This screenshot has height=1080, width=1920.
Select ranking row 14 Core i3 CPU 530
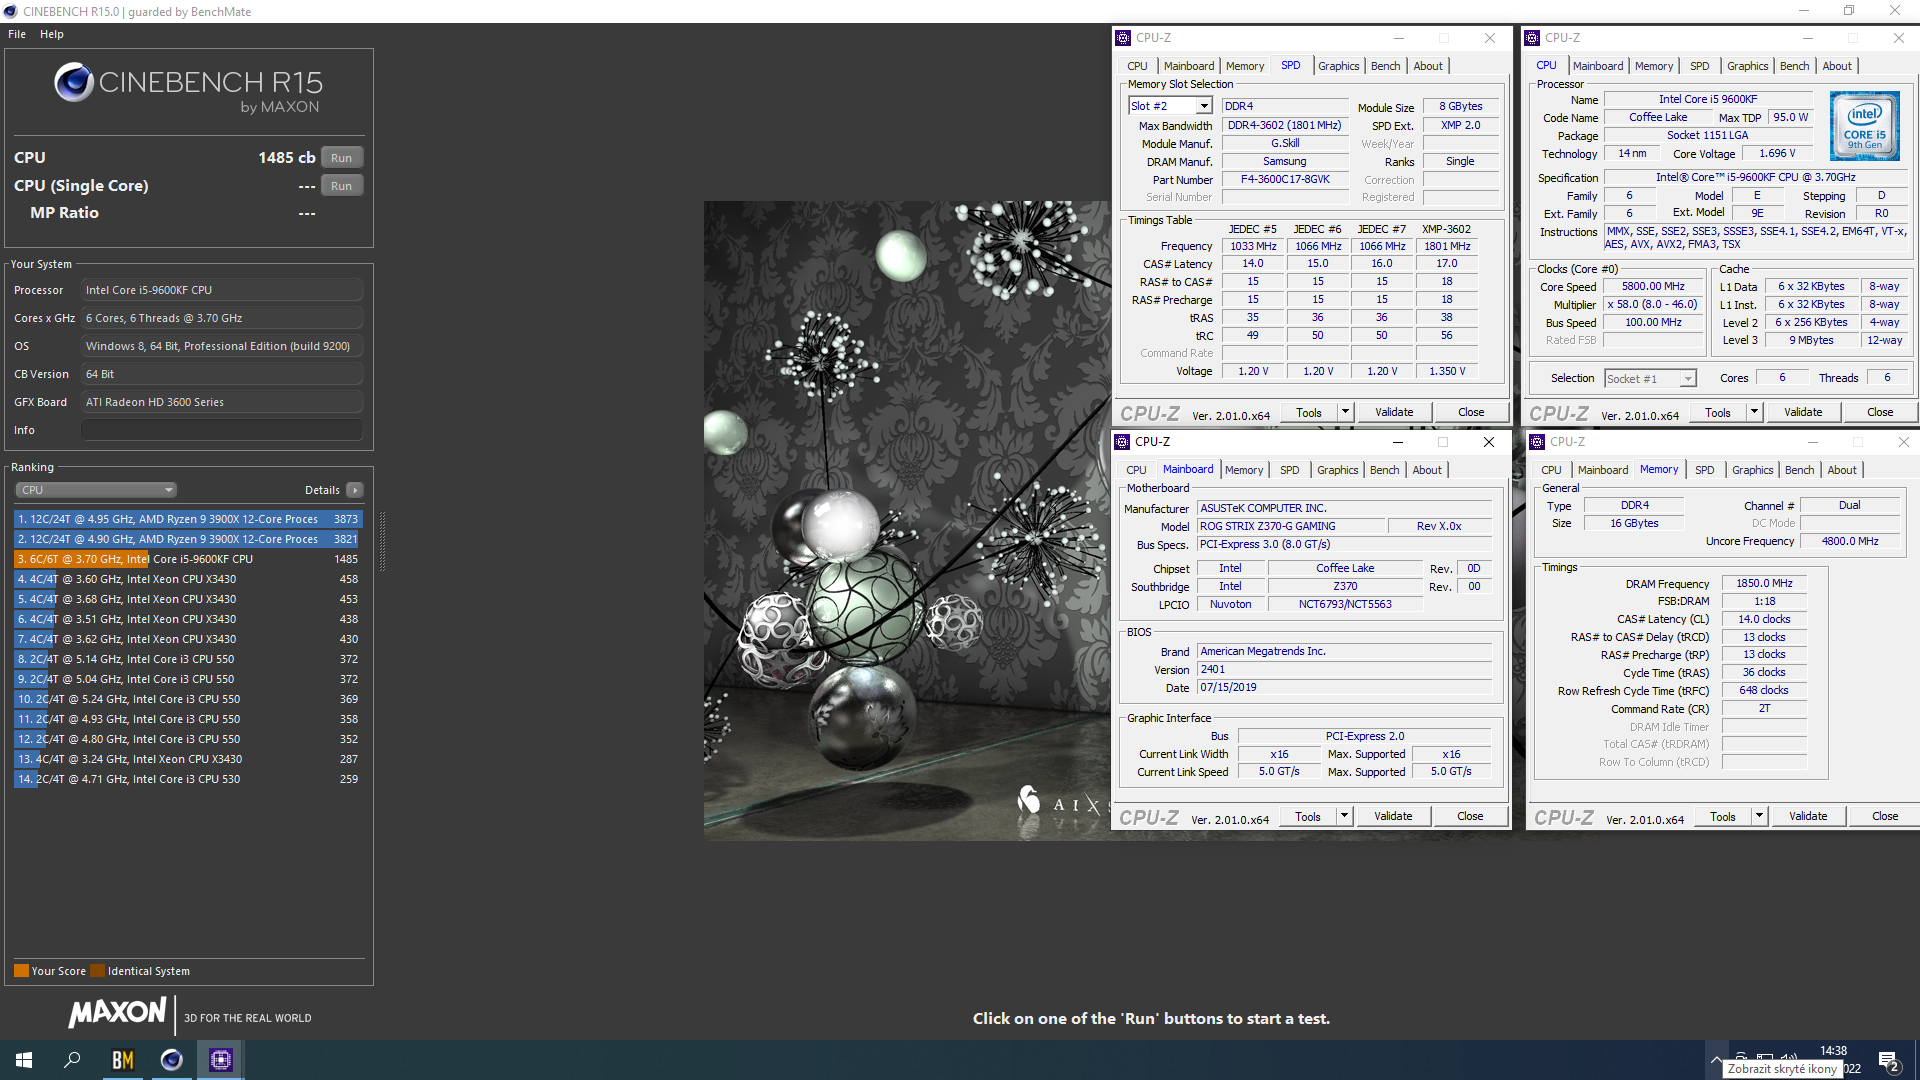tap(188, 779)
